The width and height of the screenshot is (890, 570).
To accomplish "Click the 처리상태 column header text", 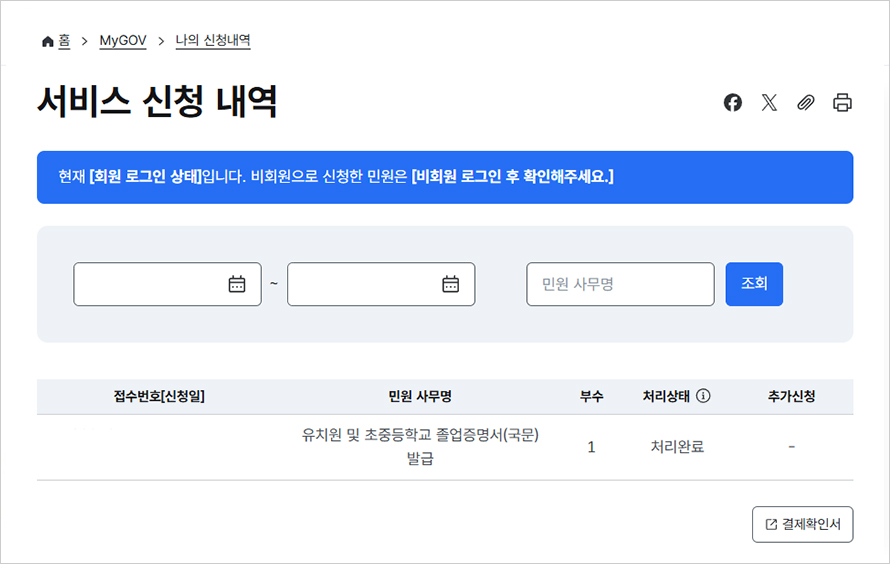I will pyautogui.click(x=666, y=396).
